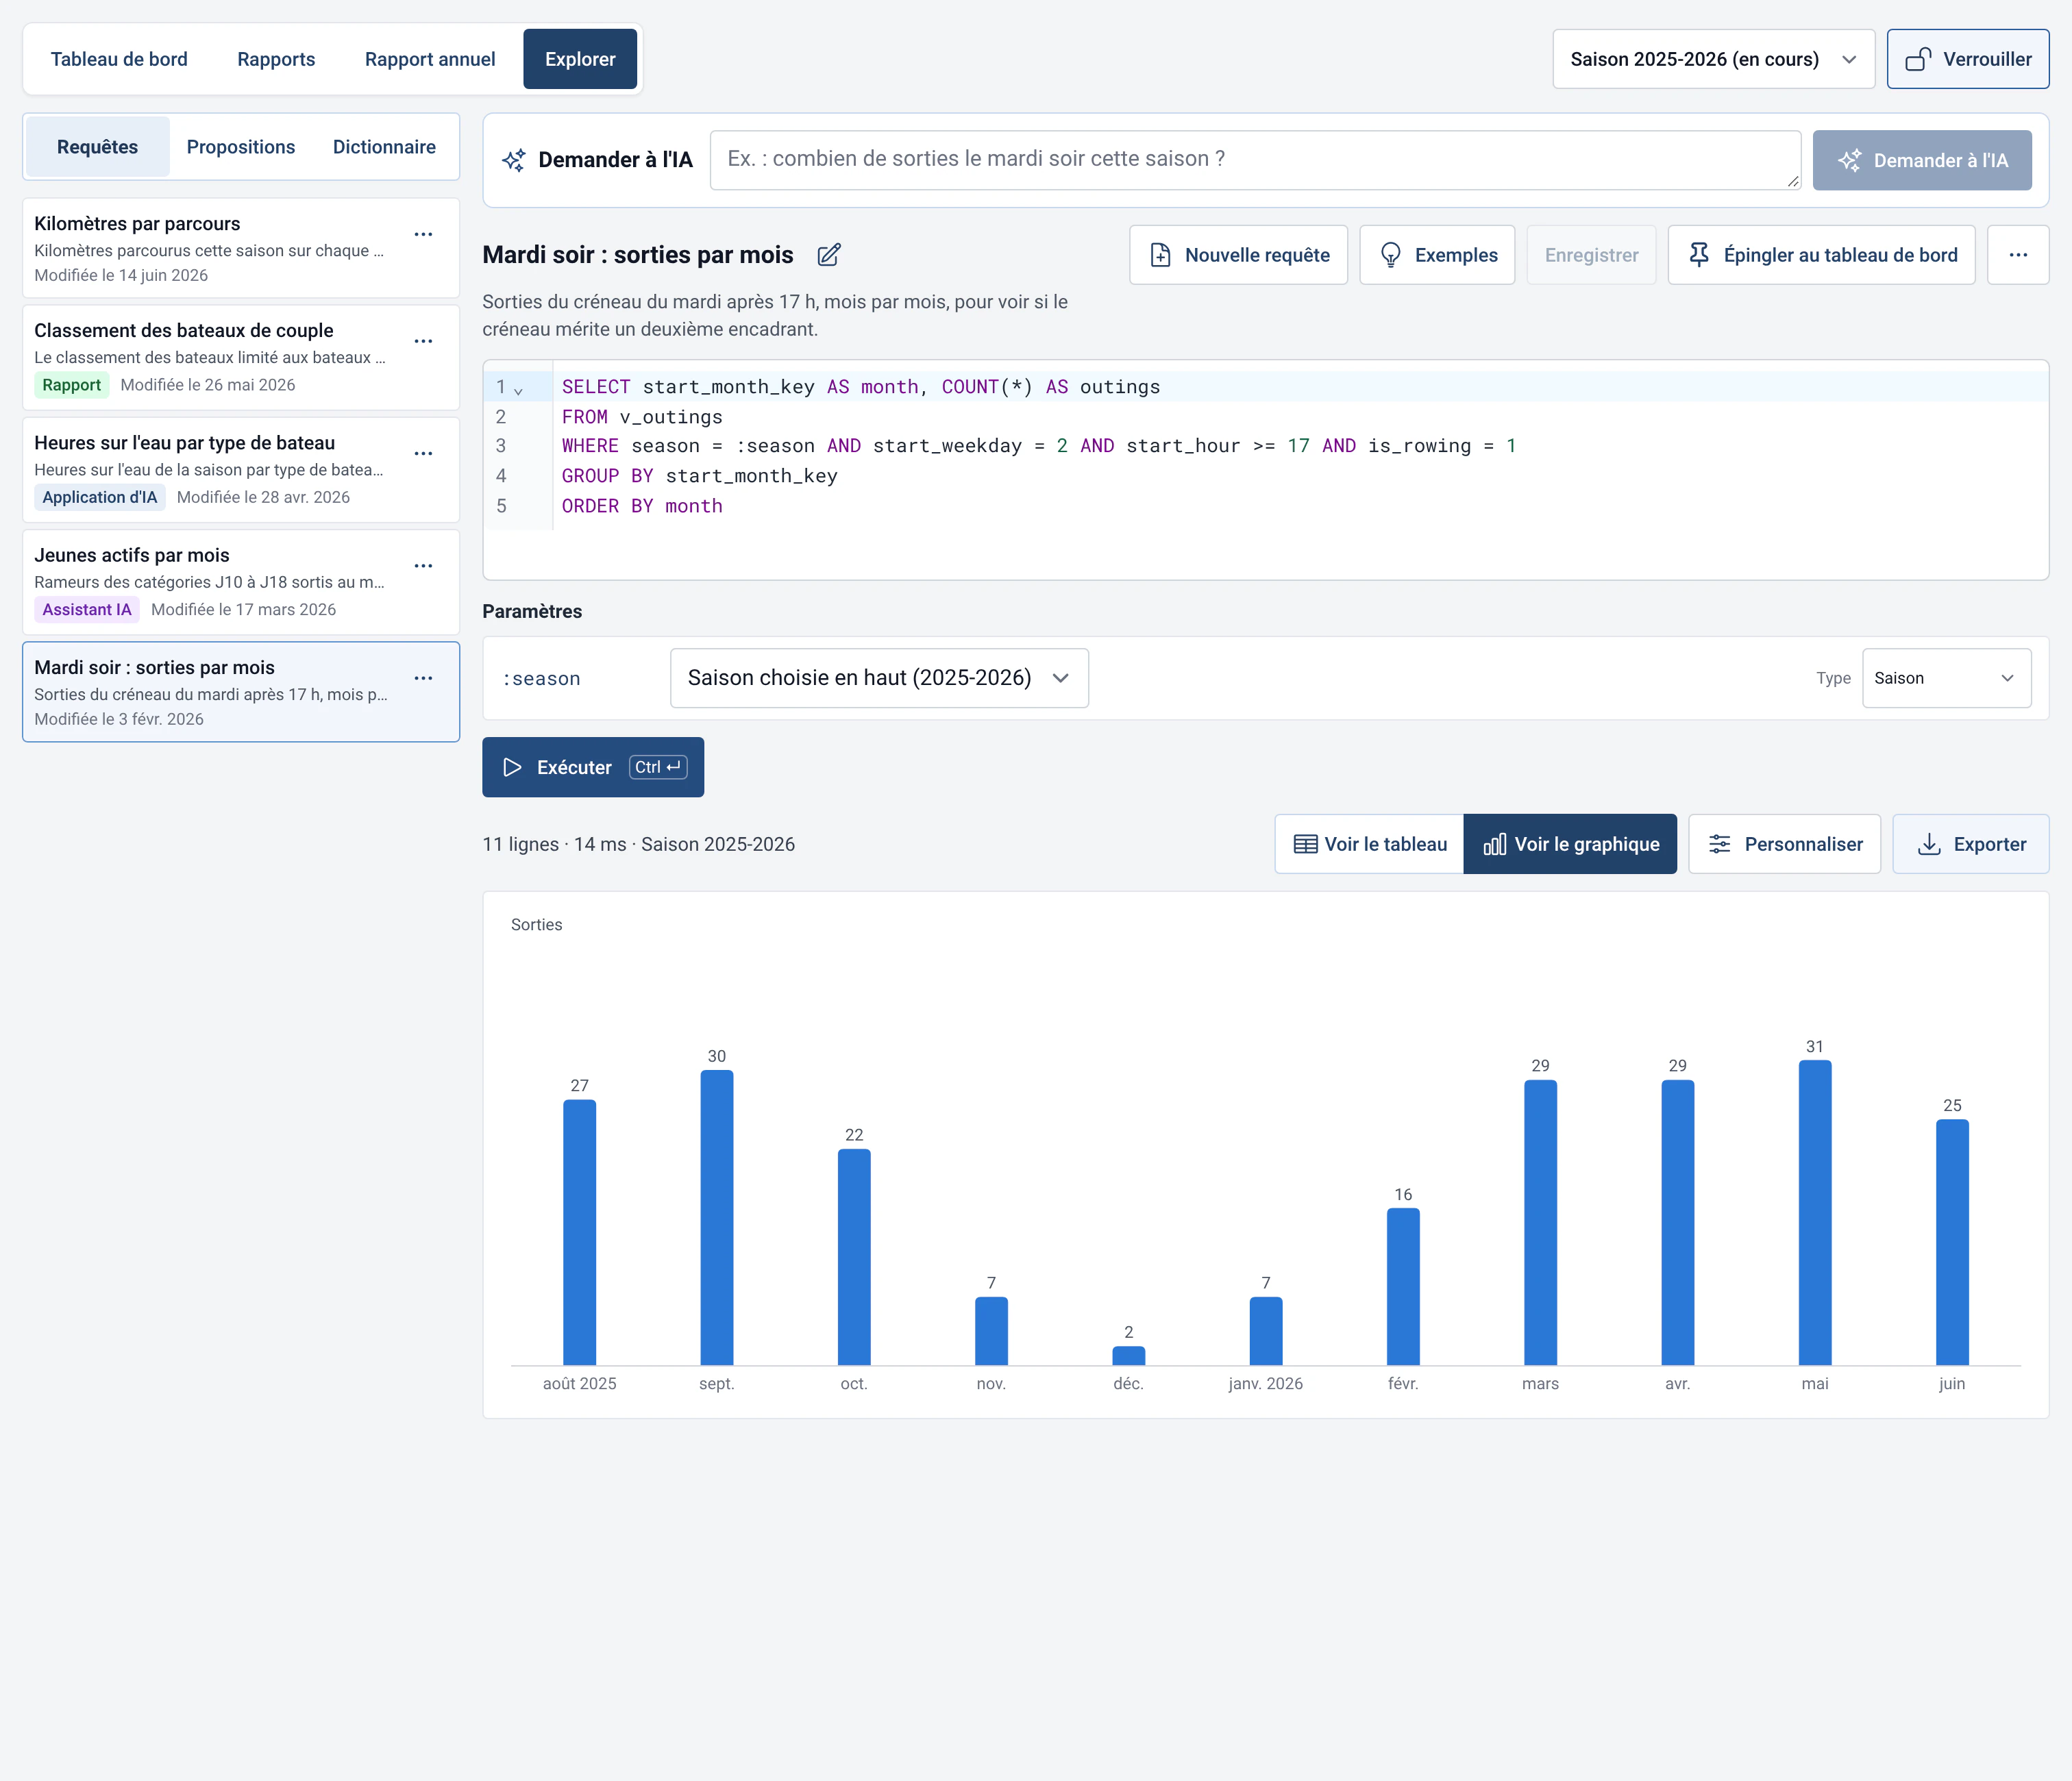Select the Requêtes sidebar tab

pos(97,147)
